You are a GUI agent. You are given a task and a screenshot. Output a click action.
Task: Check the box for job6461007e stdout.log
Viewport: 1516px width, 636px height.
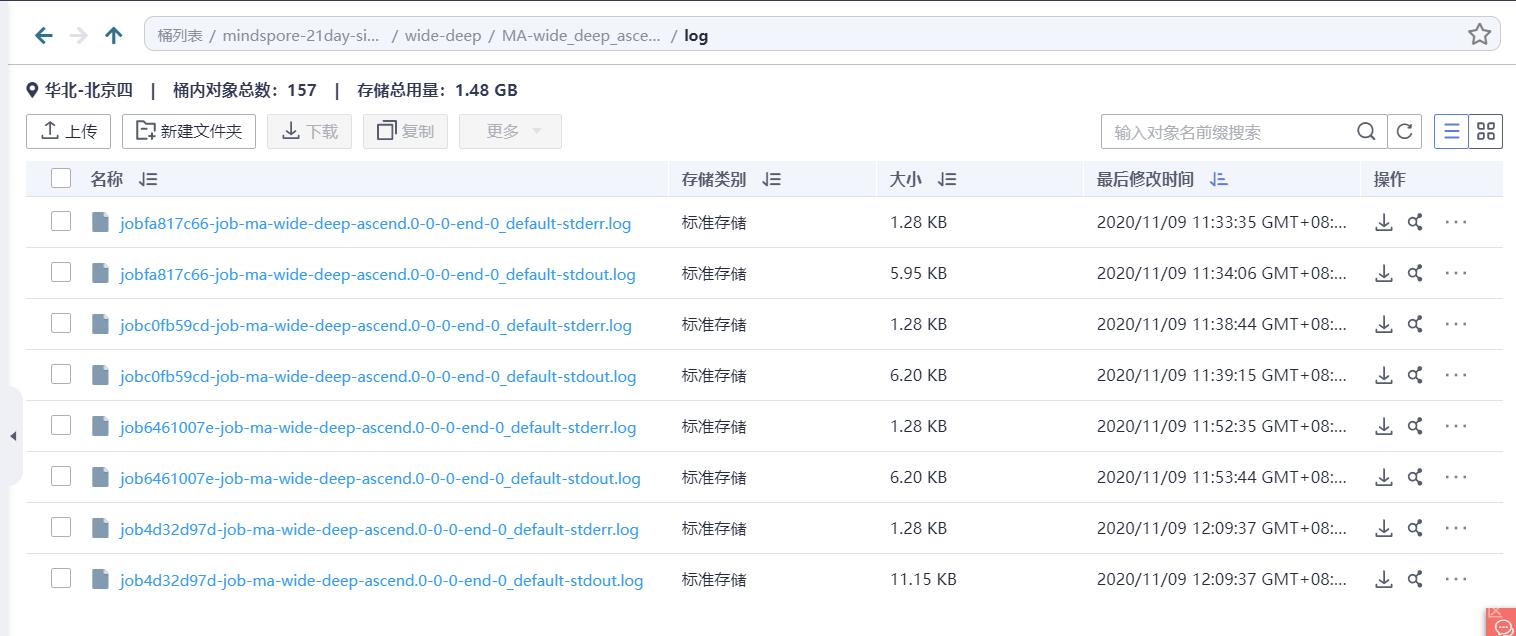tap(61, 476)
